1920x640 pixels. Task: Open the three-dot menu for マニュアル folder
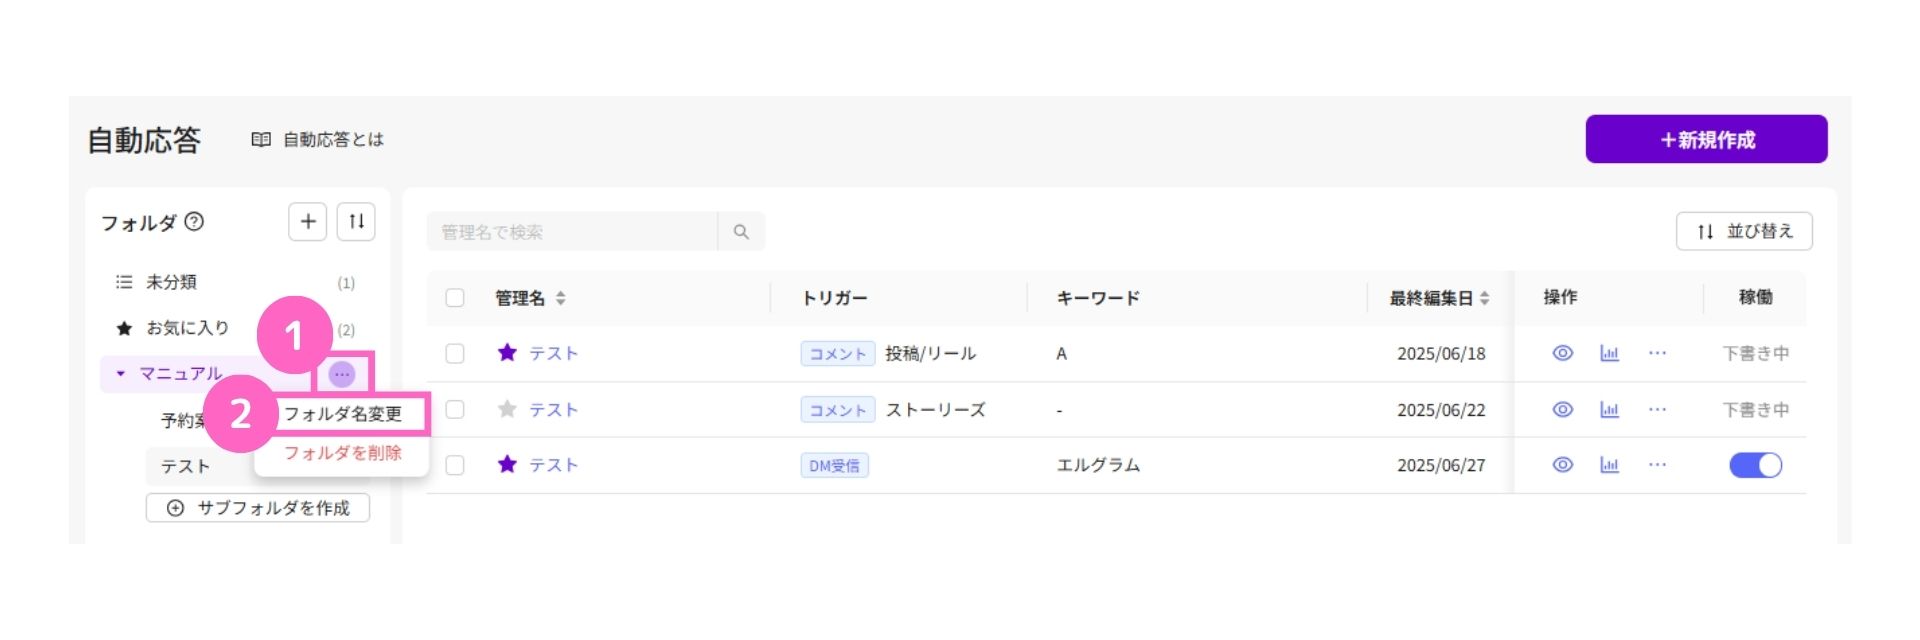[342, 374]
